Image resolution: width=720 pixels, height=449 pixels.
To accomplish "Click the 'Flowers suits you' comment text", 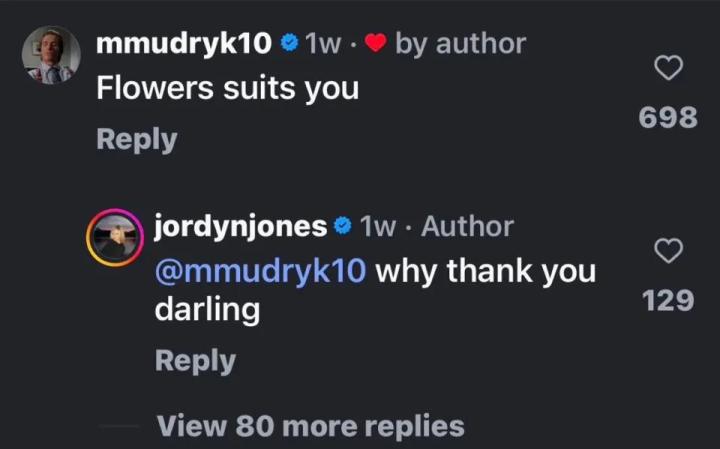I will click(228, 88).
